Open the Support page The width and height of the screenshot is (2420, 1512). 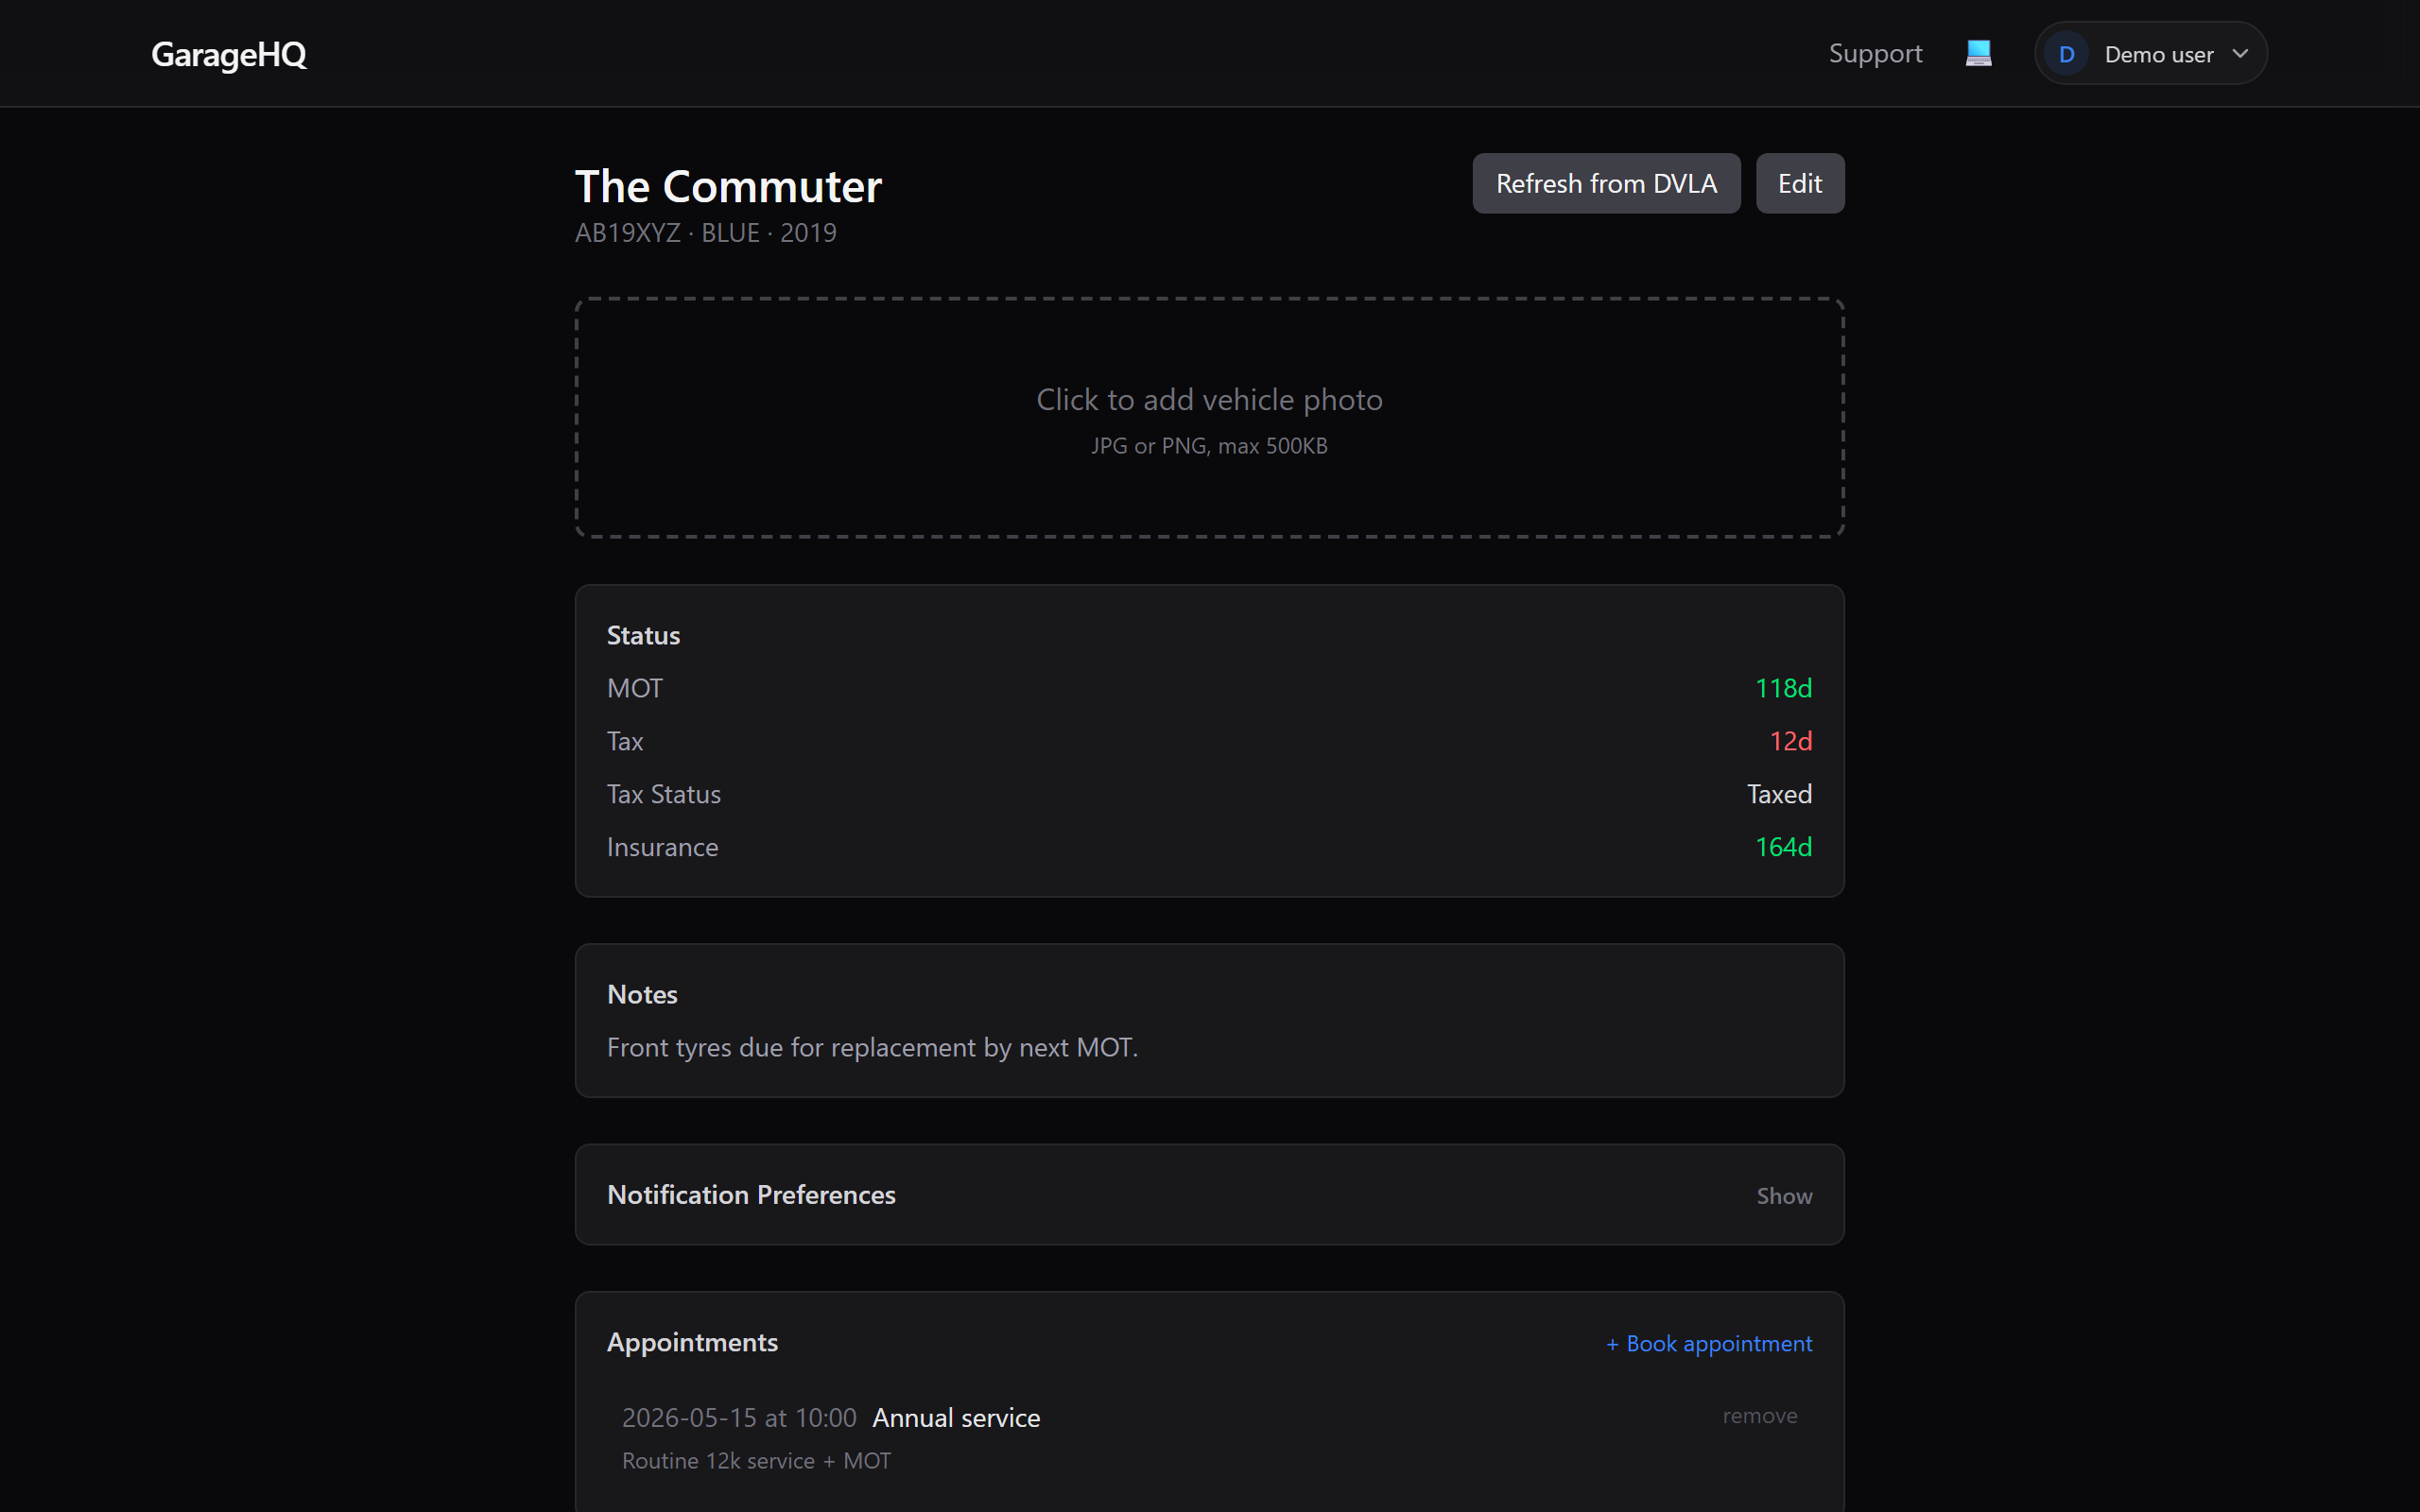click(1875, 53)
